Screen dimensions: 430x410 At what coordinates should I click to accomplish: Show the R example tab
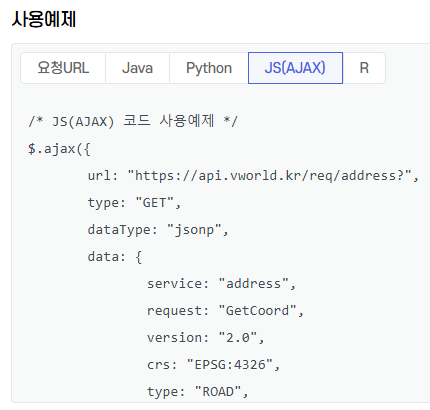click(364, 68)
